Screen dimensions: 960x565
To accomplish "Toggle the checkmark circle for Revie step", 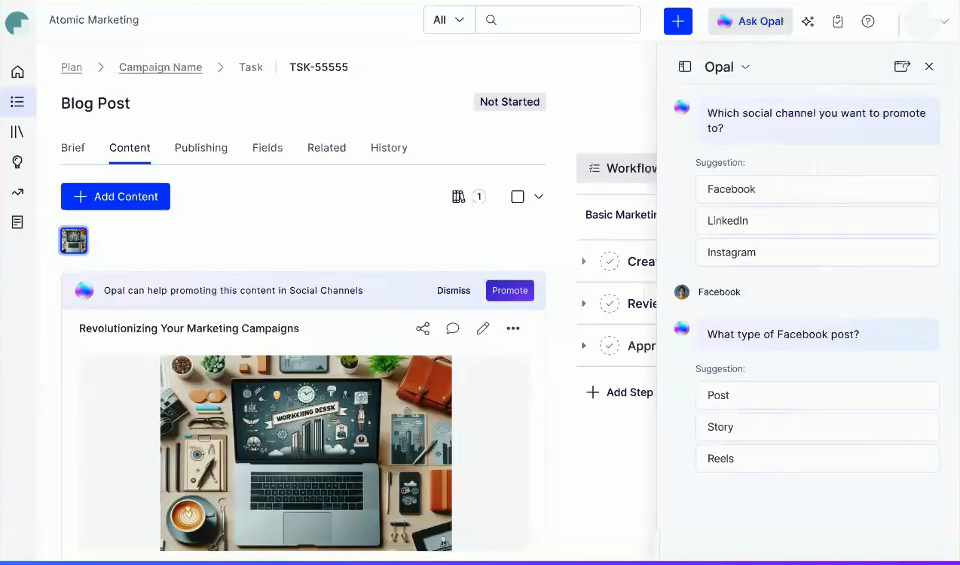I will click(x=609, y=304).
